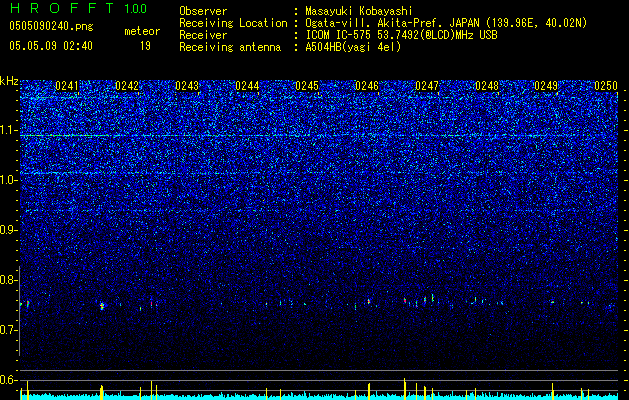The height and width of the screenshot is (400, 629).
Task: Click the Receiving Location value text
Action: 446,23
